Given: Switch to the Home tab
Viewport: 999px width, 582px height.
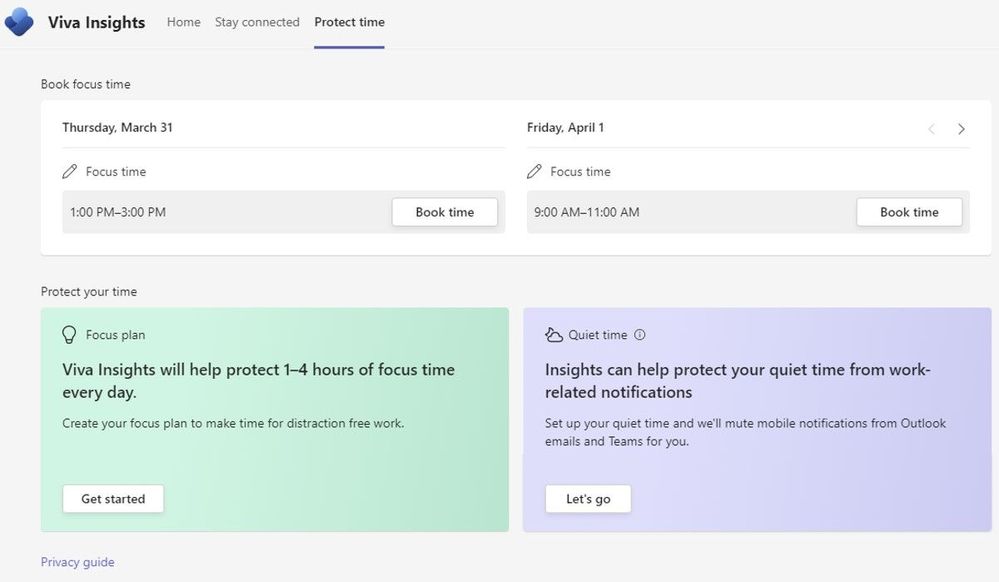Looking at the screenshot, I should point(183,22).
